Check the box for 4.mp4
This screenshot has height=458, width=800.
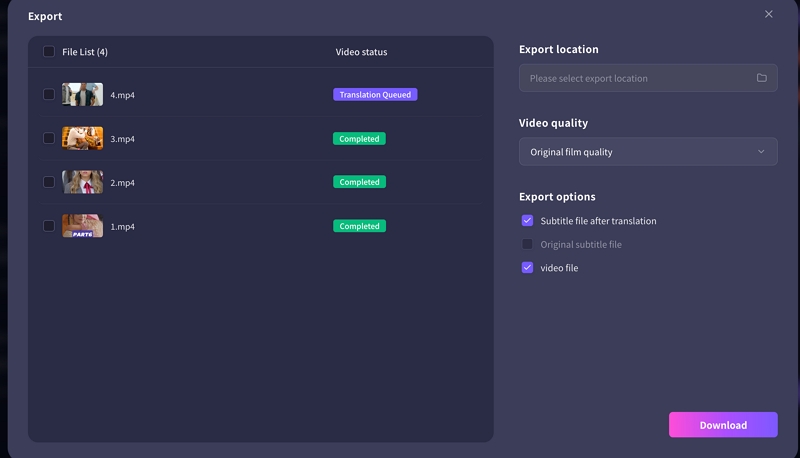coord(49,95)
